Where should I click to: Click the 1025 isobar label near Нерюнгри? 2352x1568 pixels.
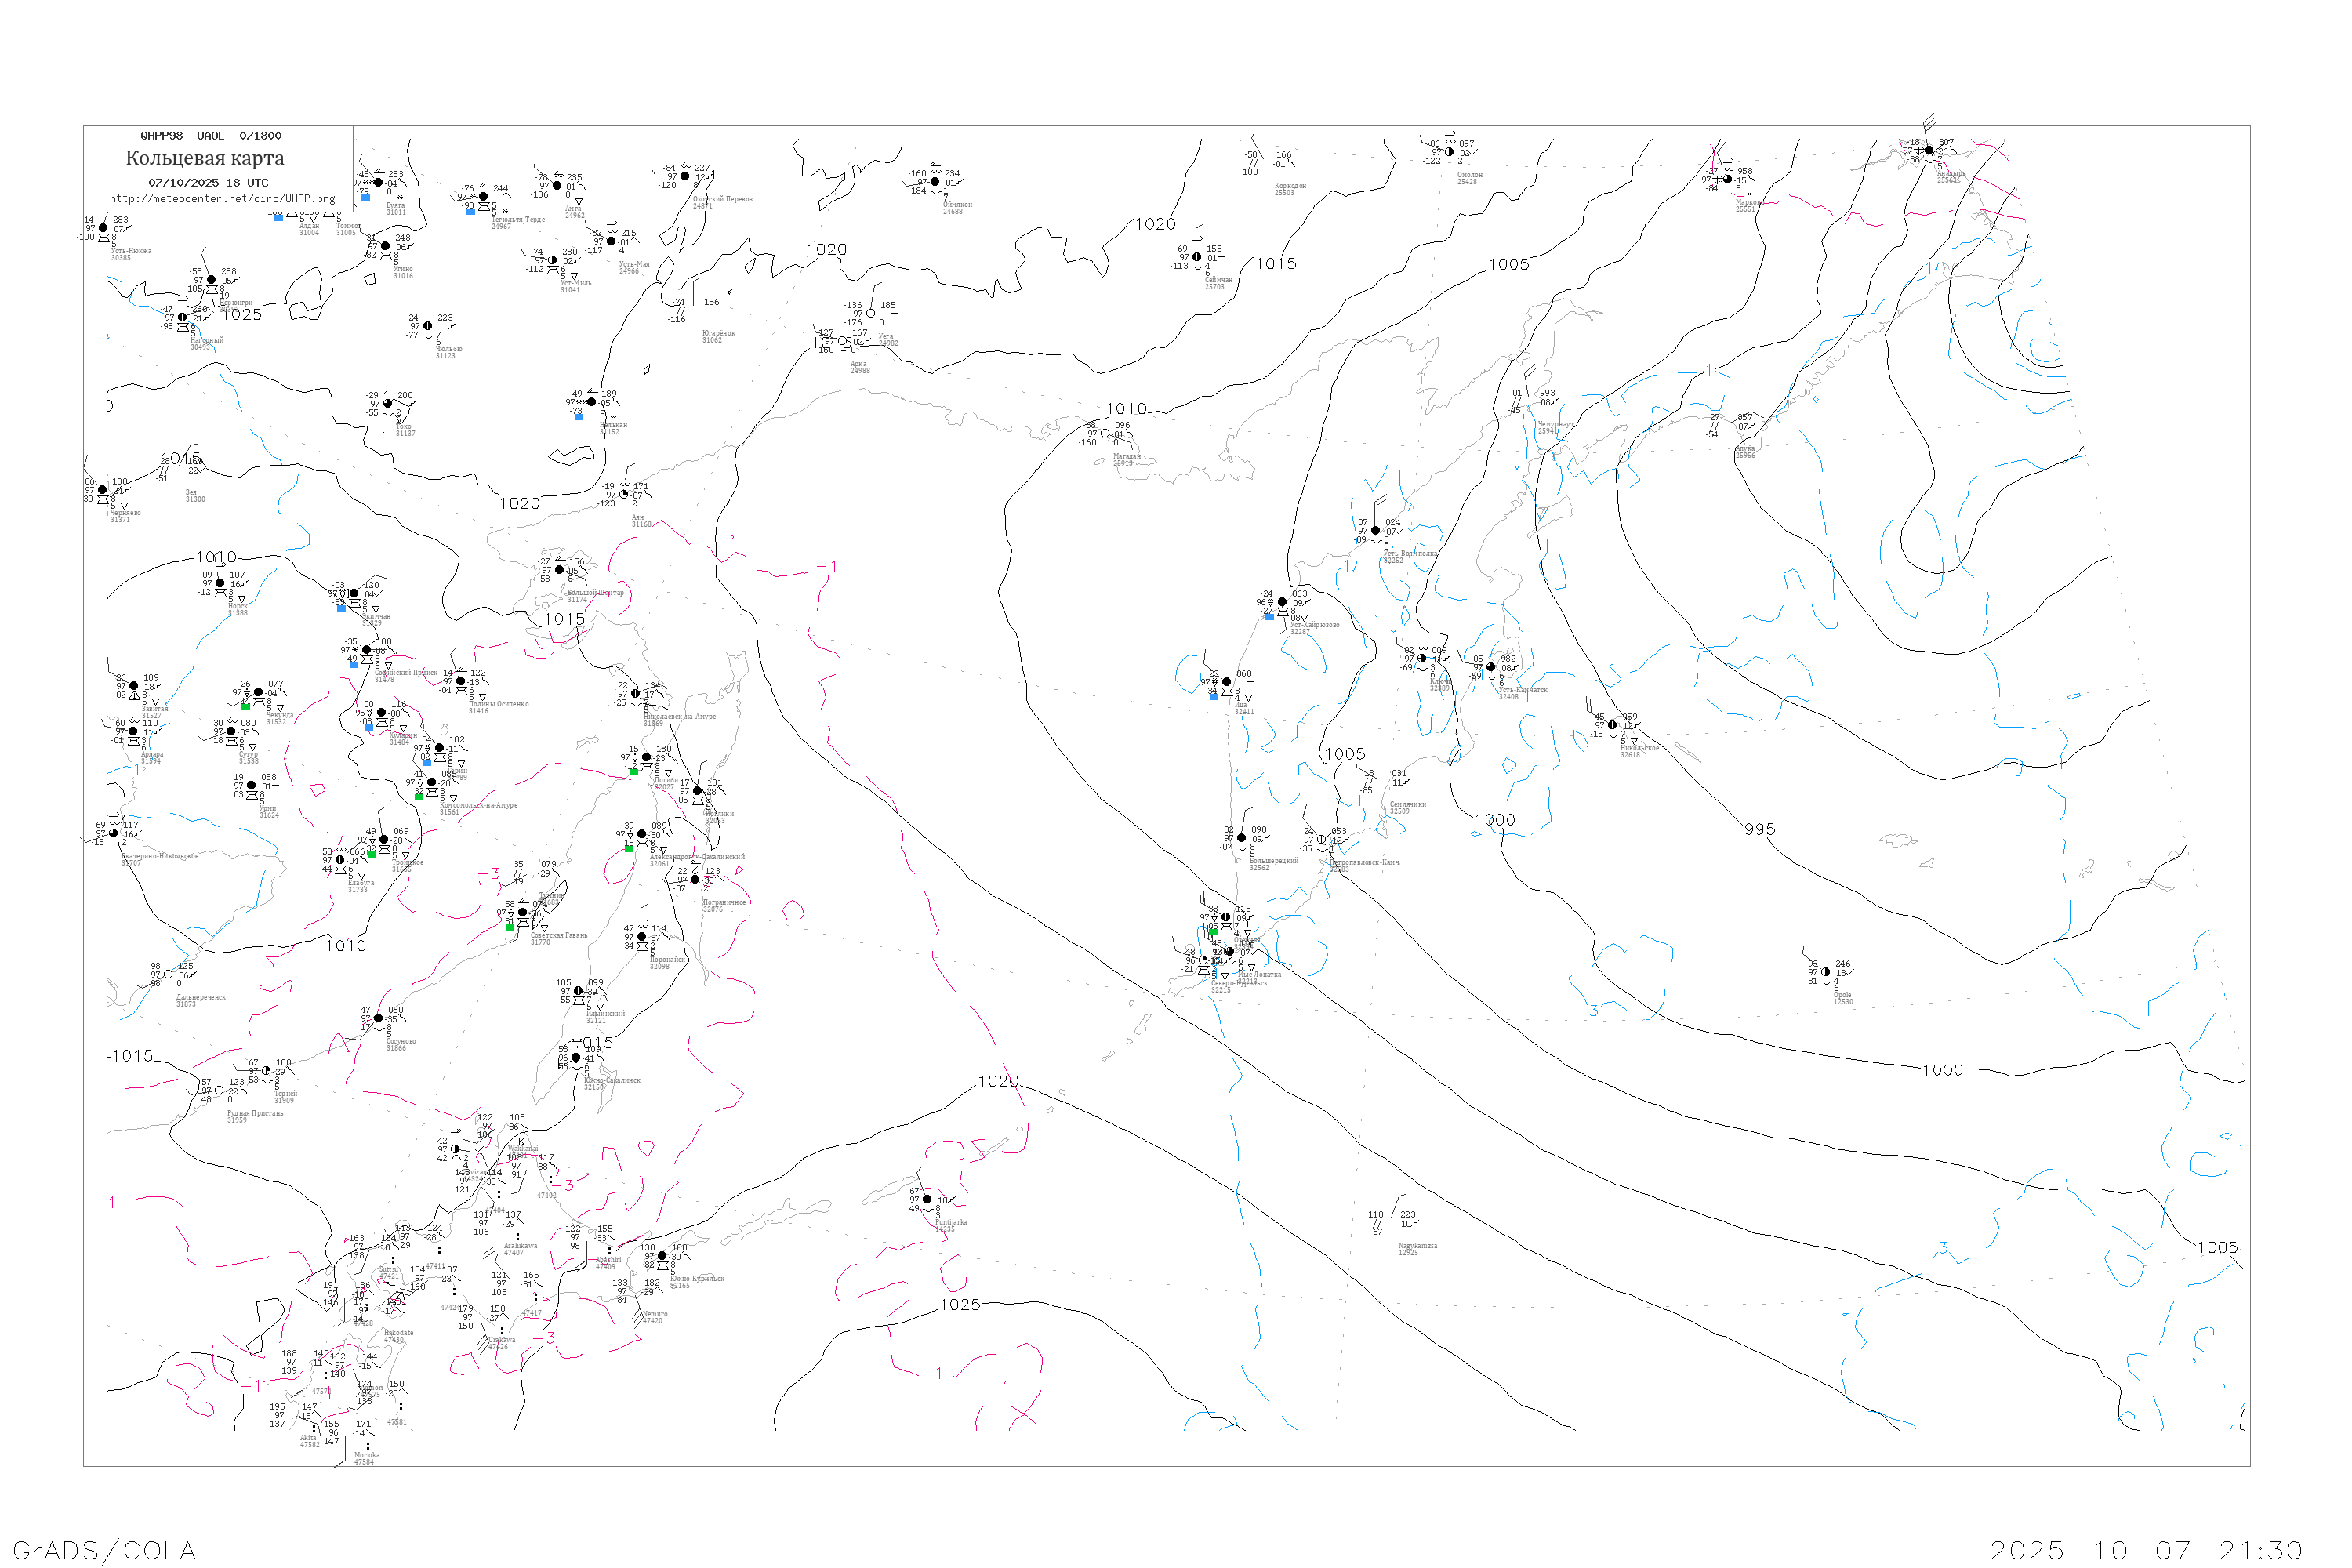[x=242, y=315]
